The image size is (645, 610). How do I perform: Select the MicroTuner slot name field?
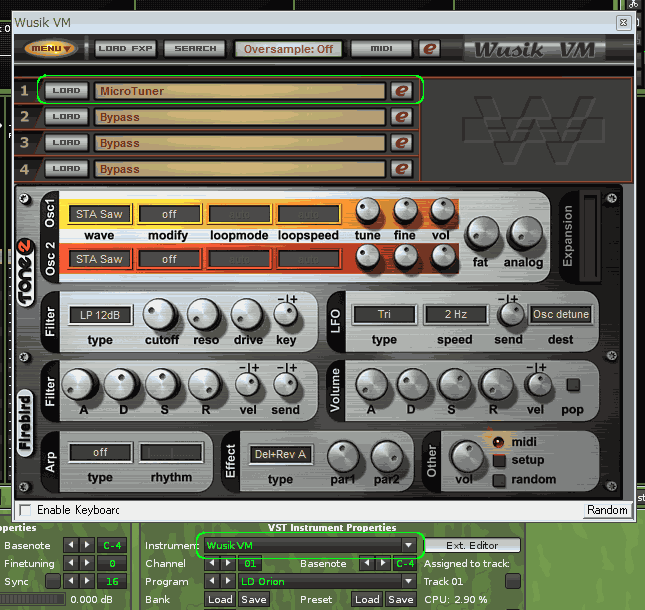(240, 91)
